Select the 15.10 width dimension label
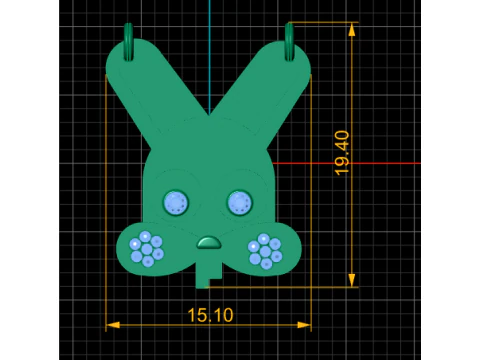The image size is (480, 360). [x=210, y=315]
